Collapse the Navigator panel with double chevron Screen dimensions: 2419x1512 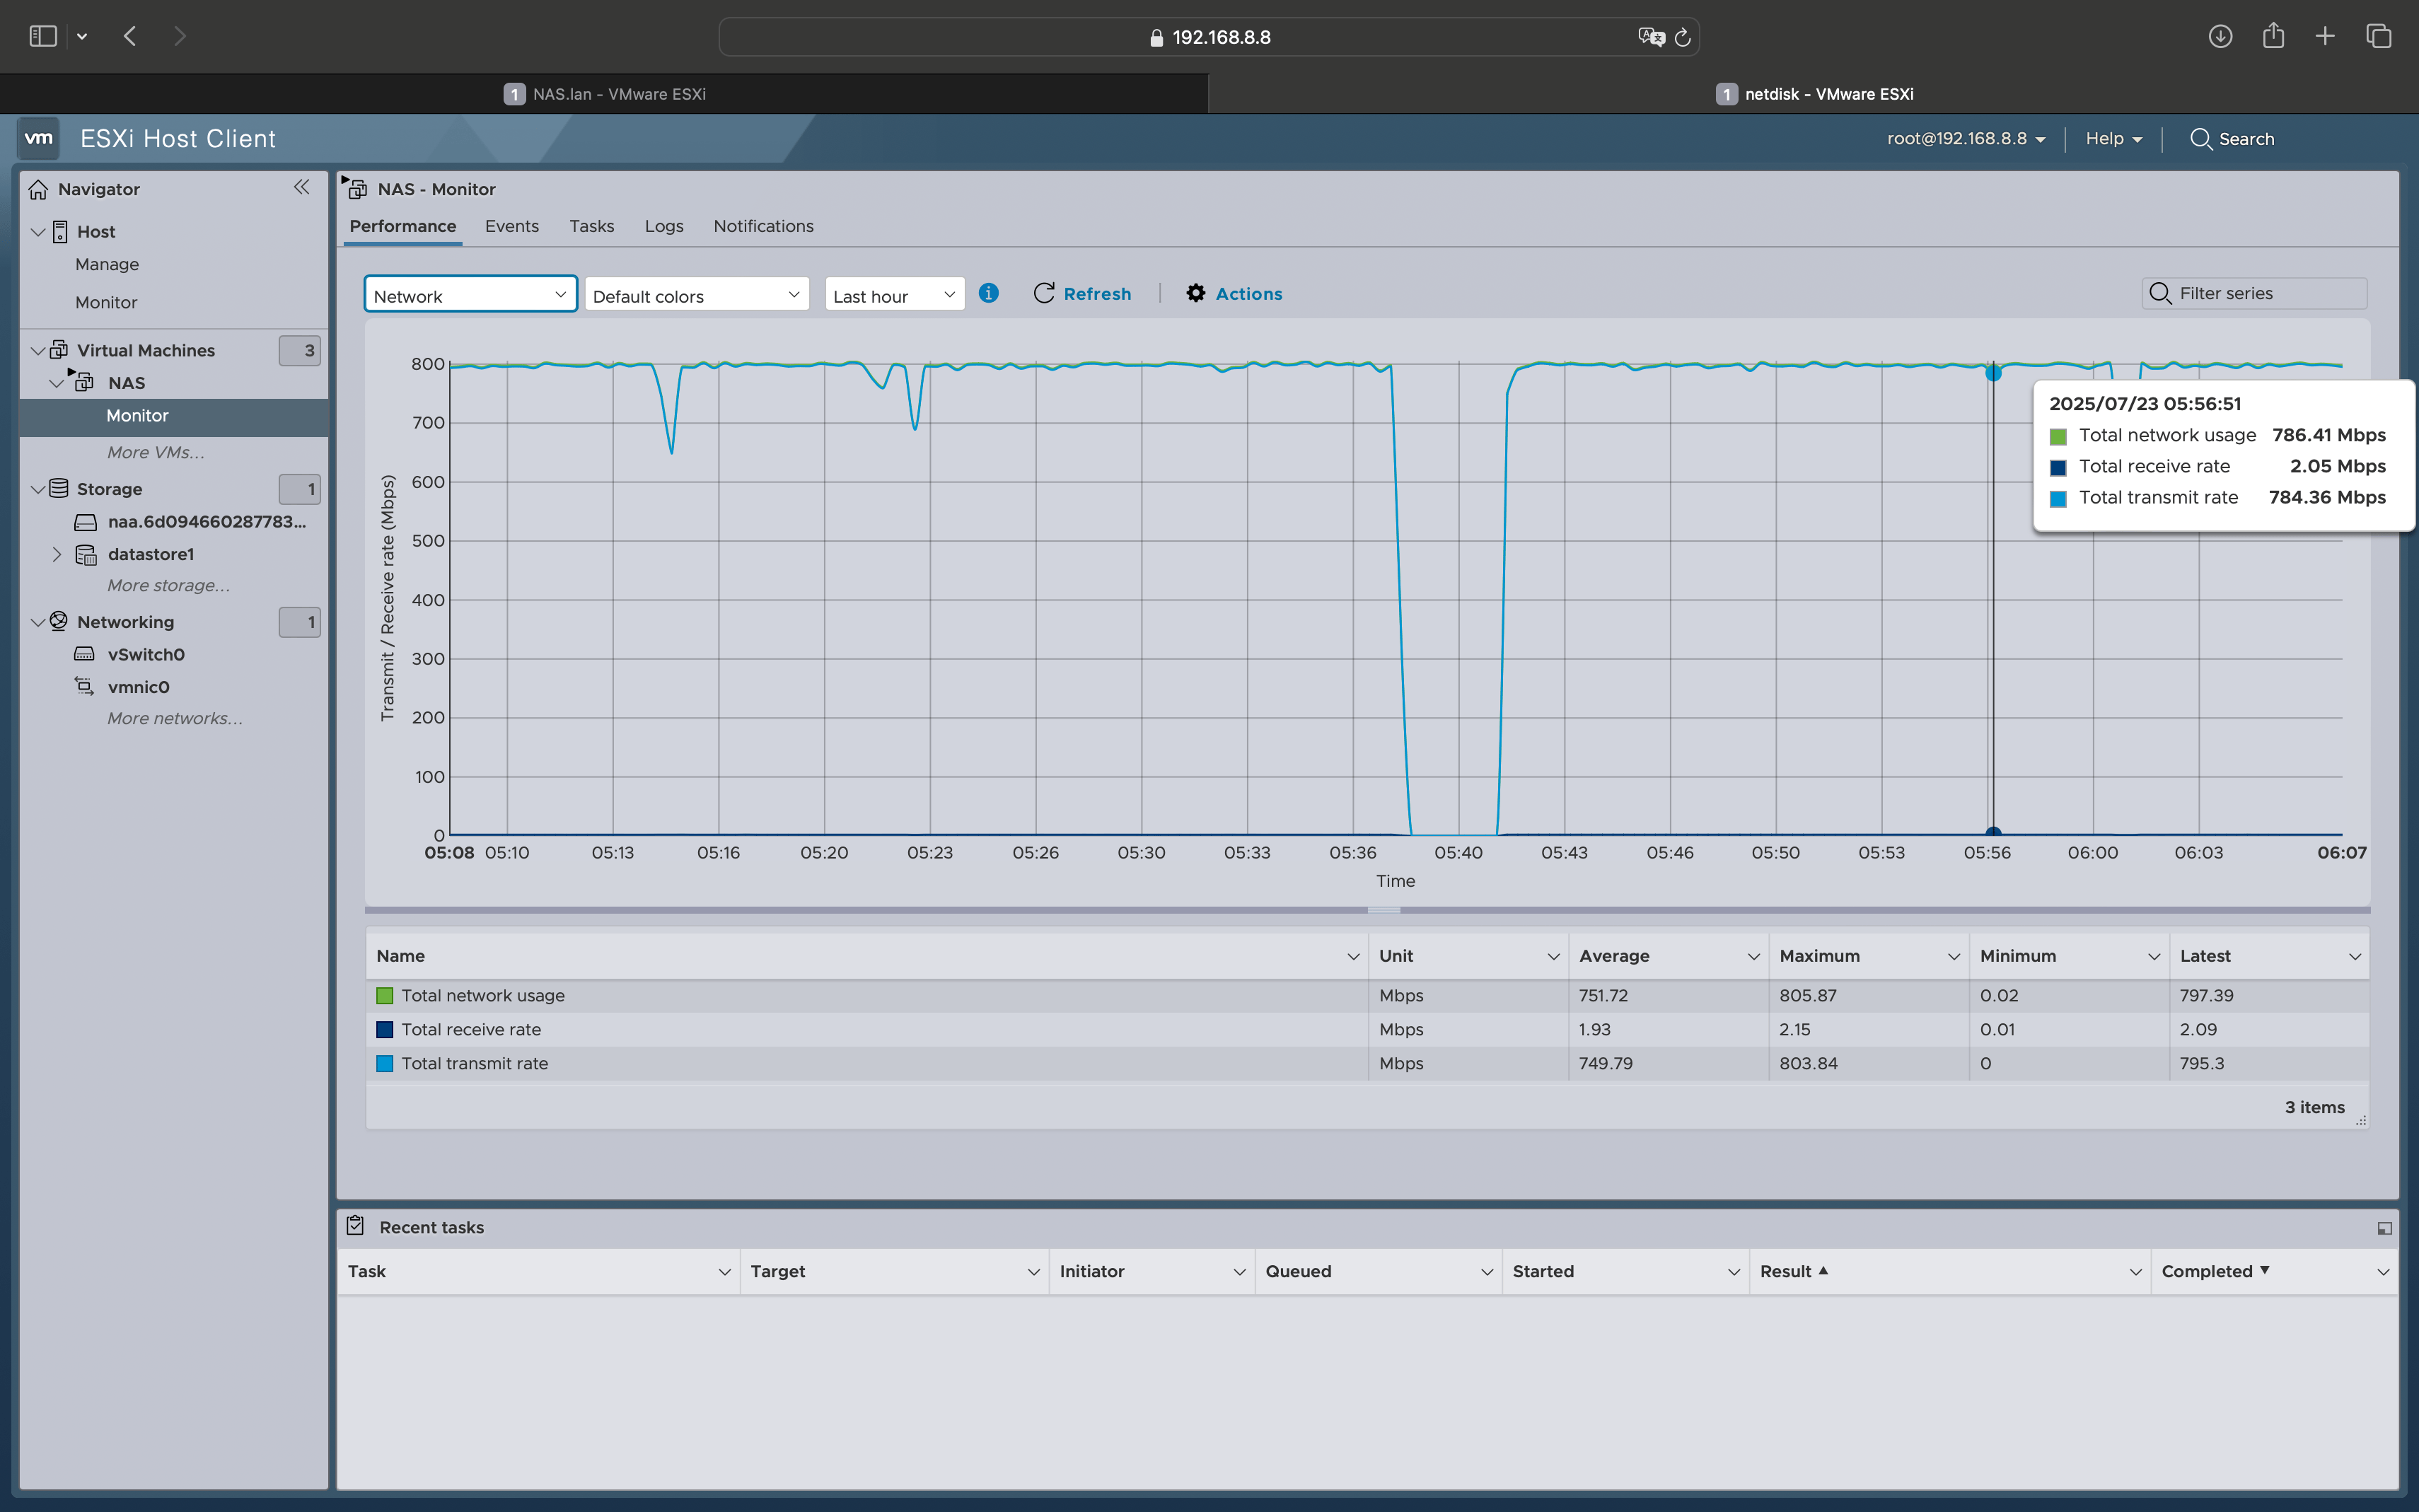pos(301,188)
